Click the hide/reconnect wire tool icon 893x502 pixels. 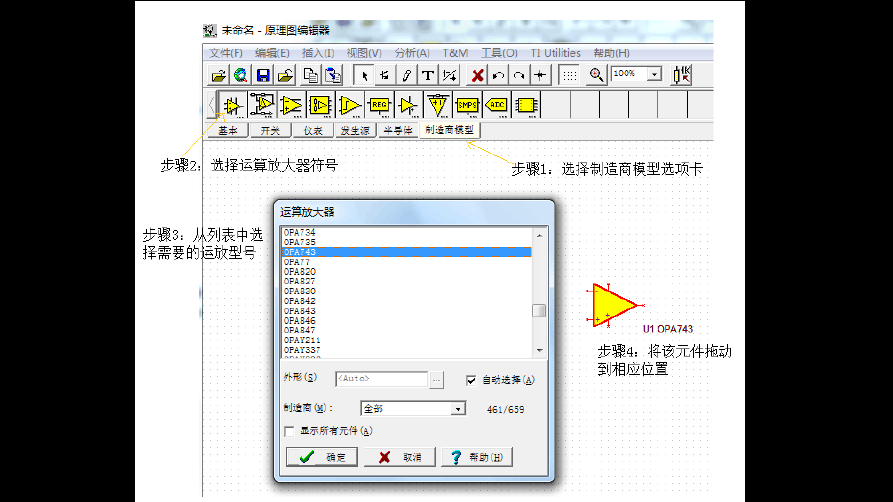(449, 75)
